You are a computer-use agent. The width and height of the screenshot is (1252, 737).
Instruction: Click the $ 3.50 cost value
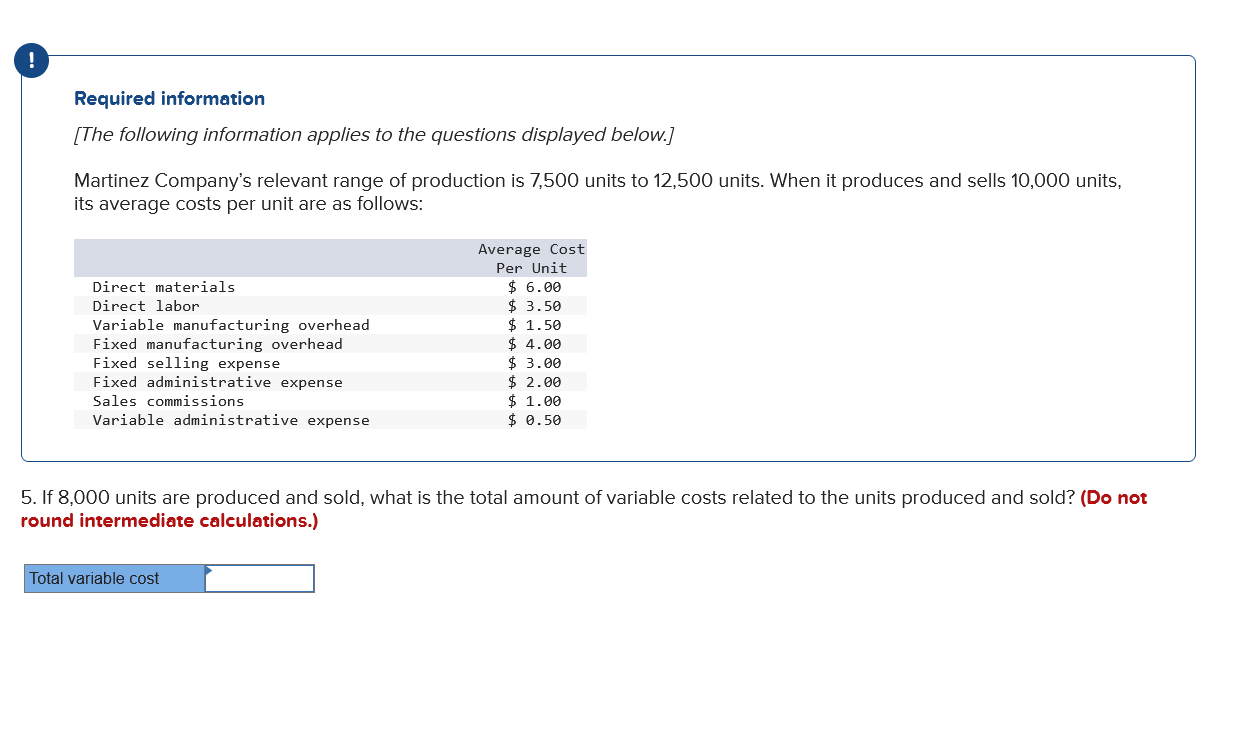[x=535, y=306]
